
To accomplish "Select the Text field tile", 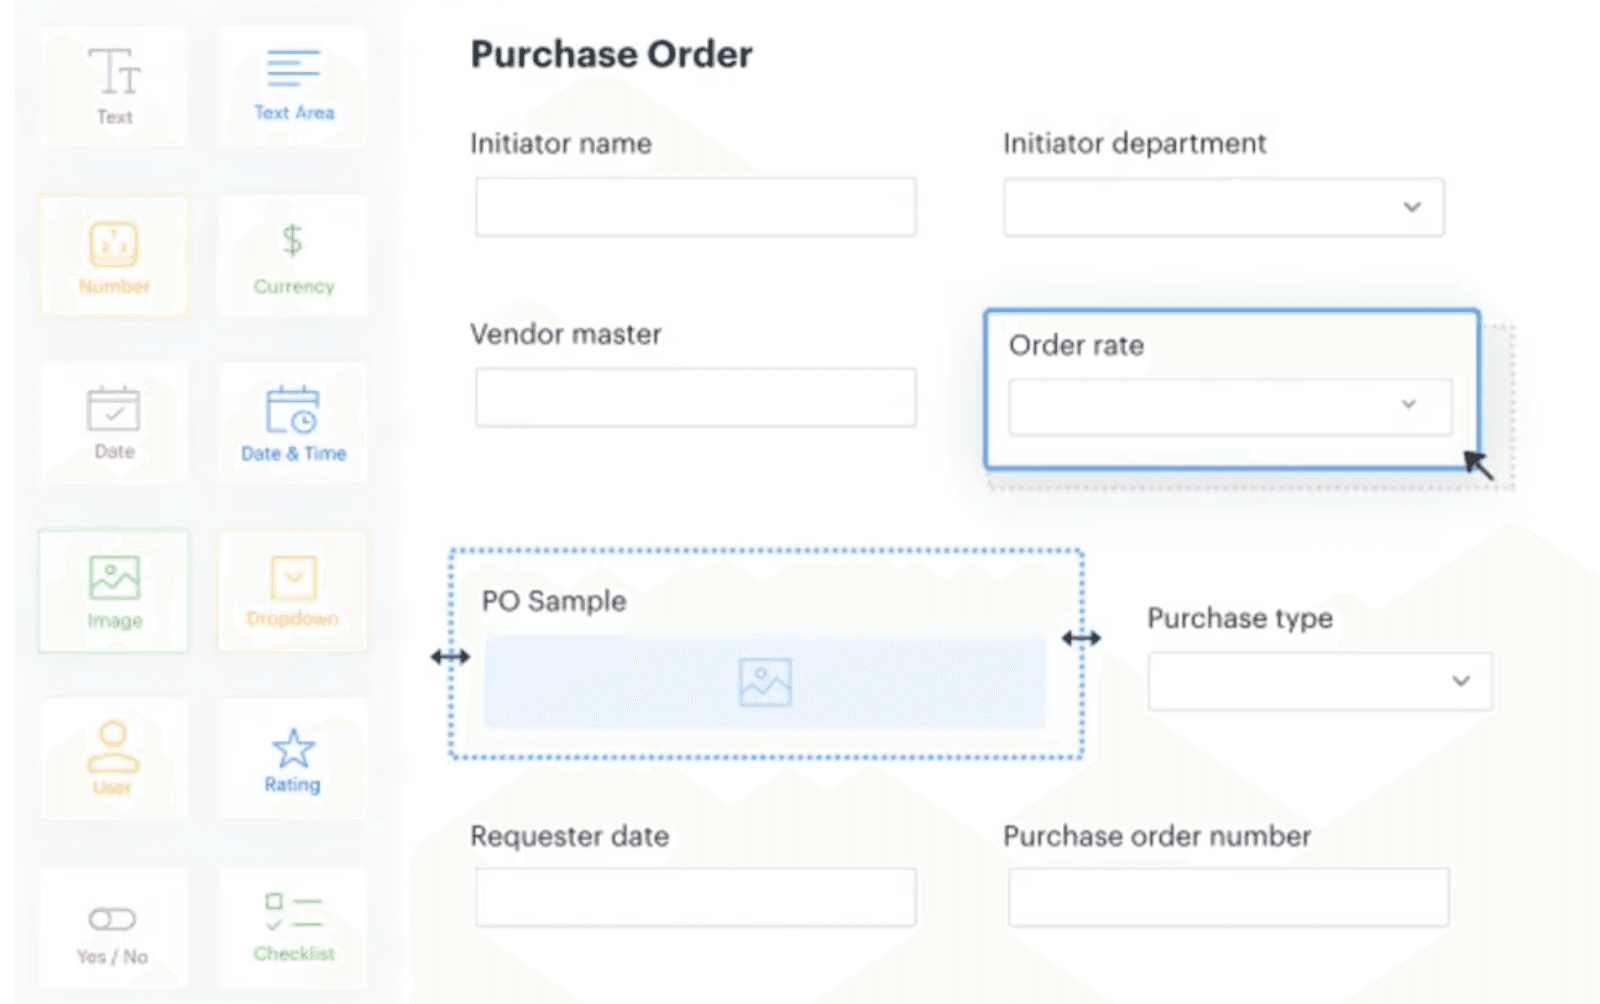I will tap(114, 86).
